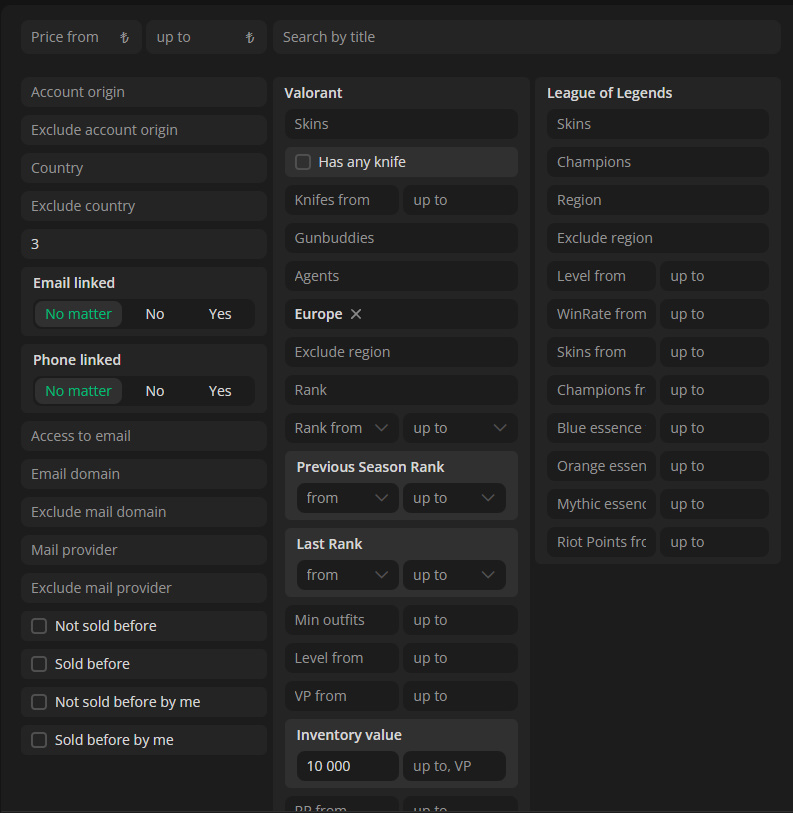Open Previous Season Rank up to dropdown
This screenshot has width=793, height=813.
click(x=454, y=498)
